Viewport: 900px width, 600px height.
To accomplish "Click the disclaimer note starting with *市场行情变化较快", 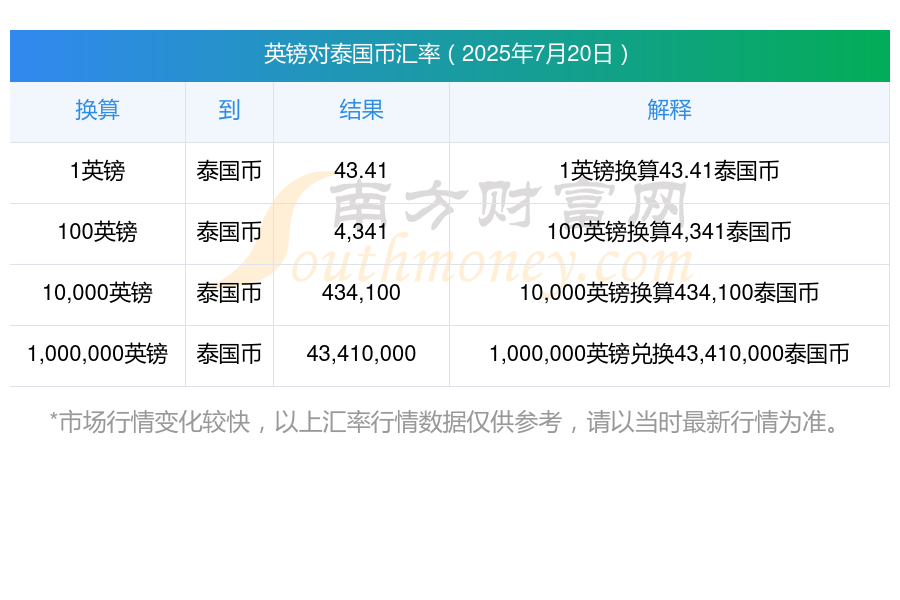I will click(x=445, y=422).
